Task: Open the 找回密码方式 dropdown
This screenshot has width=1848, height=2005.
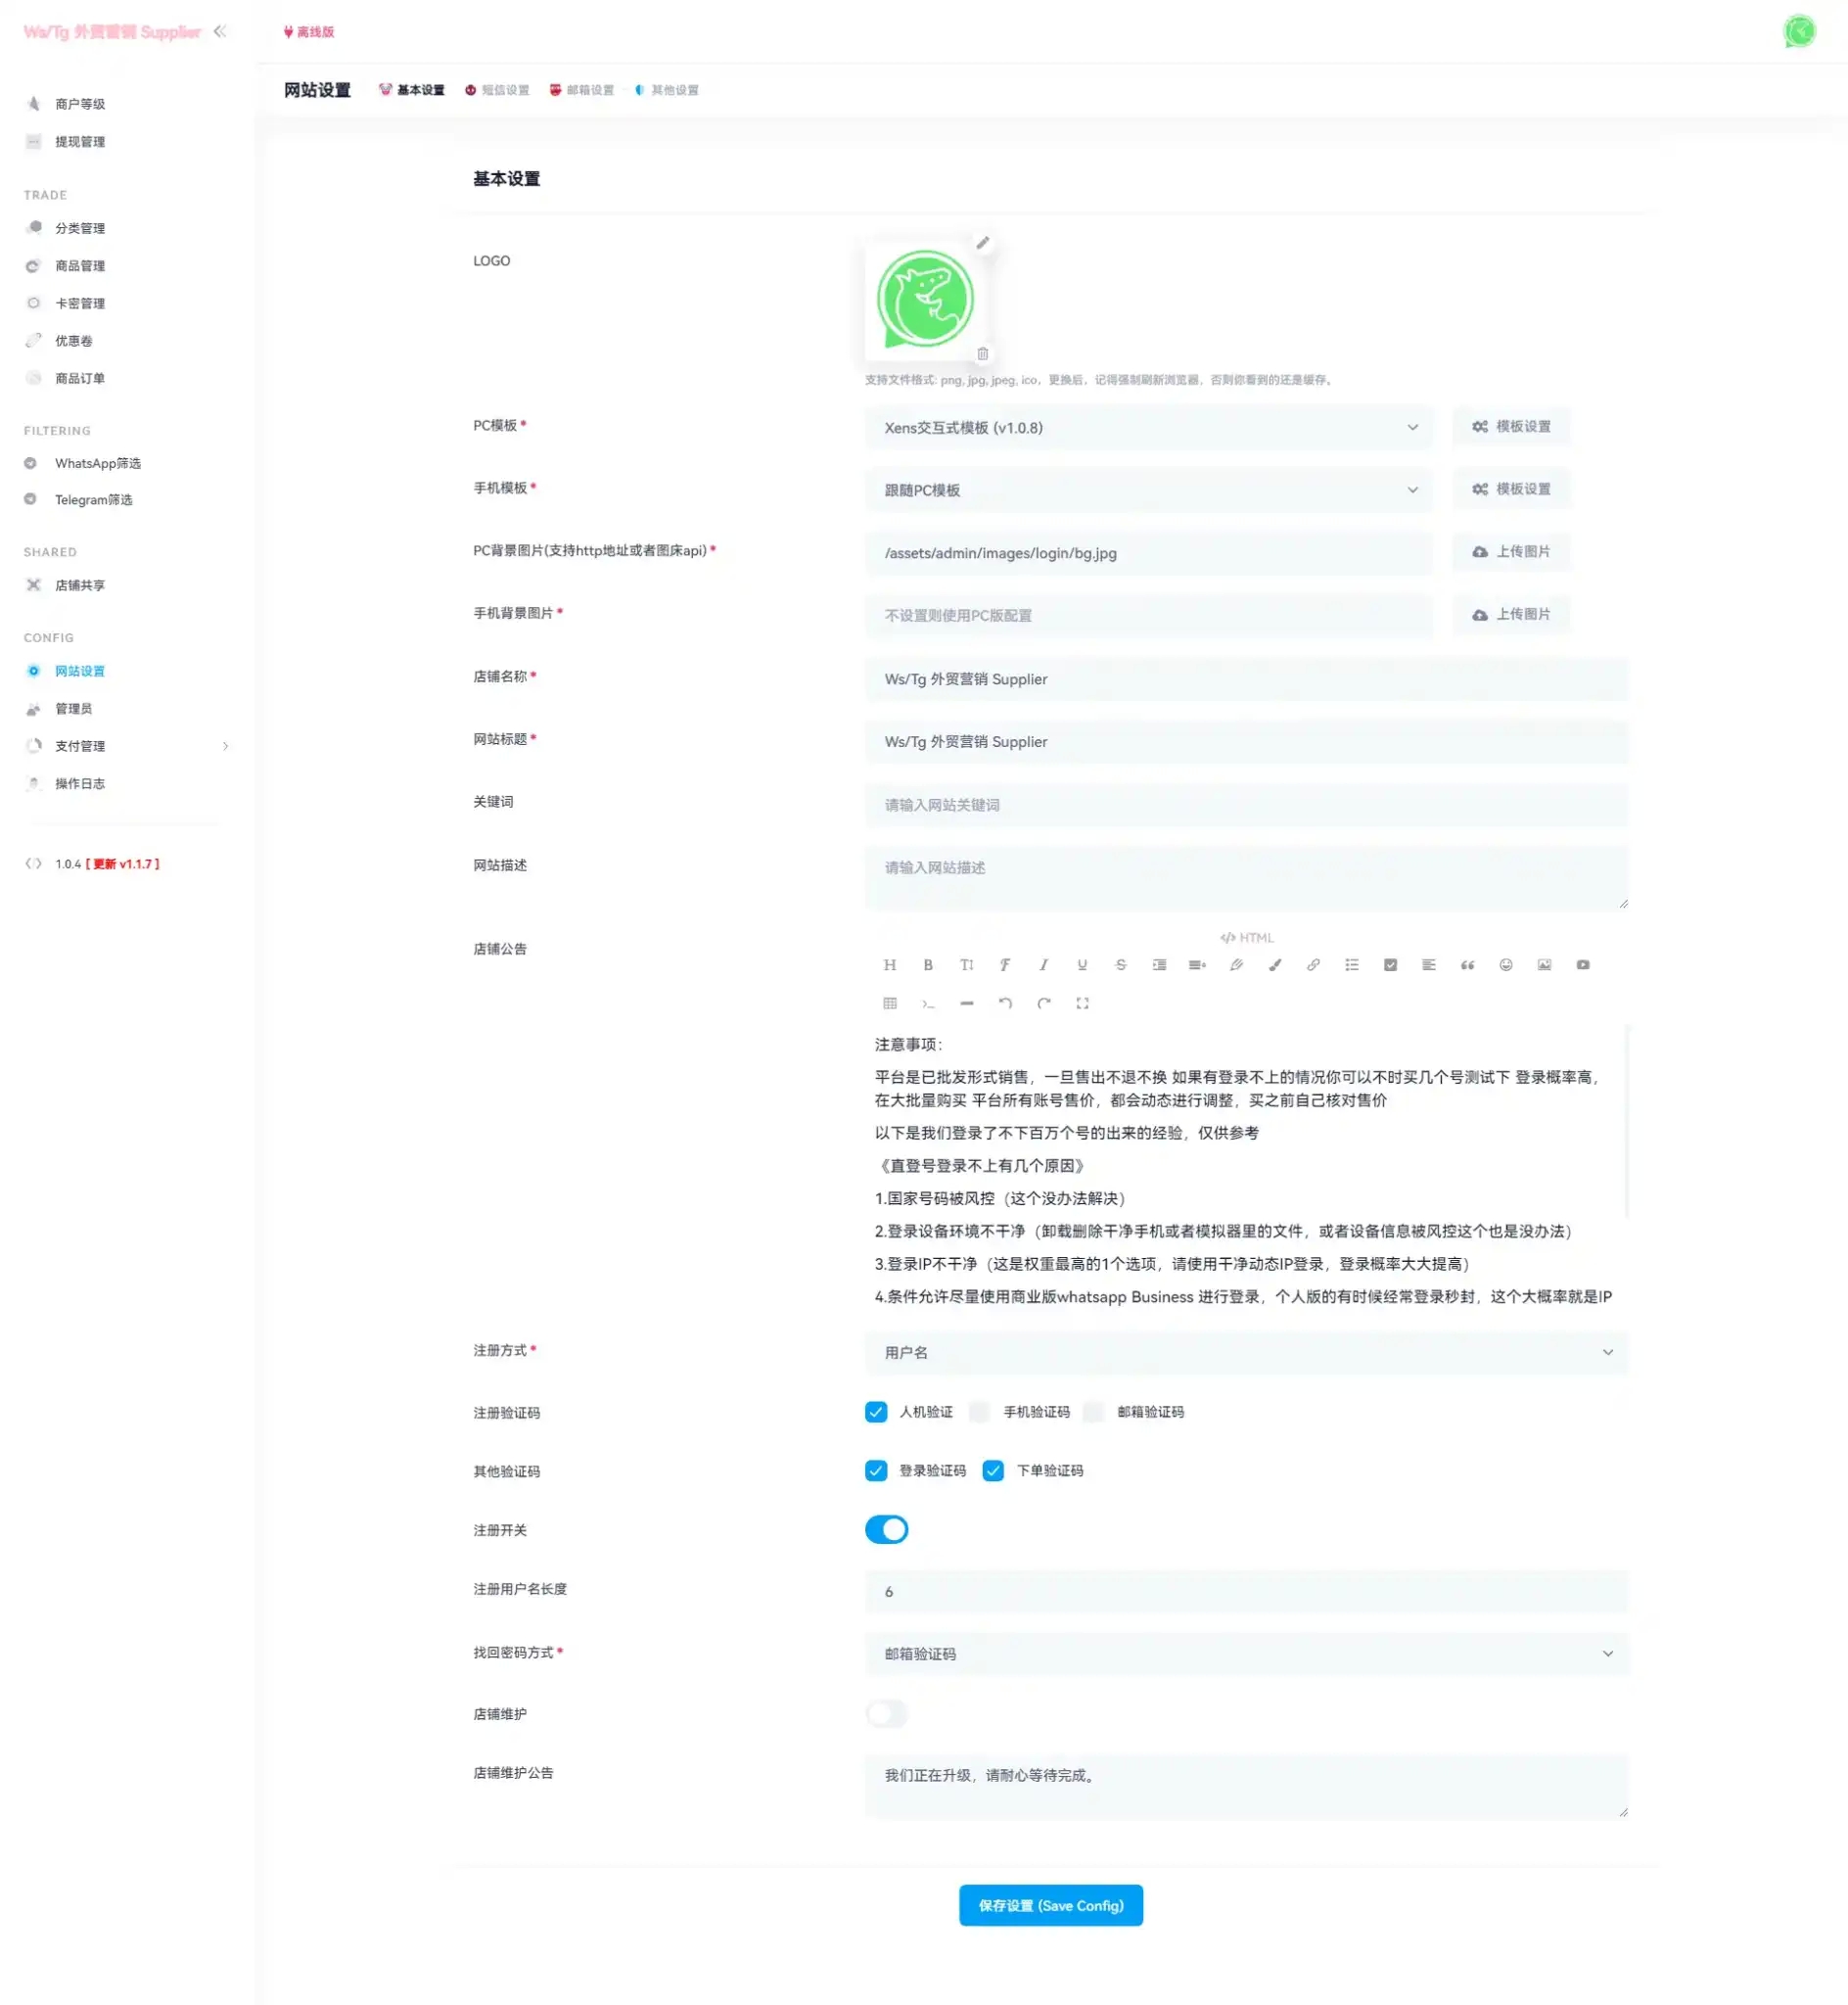Action: [1246, 1654]
